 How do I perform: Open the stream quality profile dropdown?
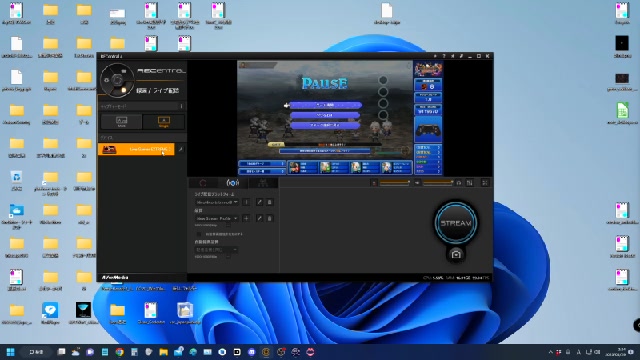(x=217, y=218)
